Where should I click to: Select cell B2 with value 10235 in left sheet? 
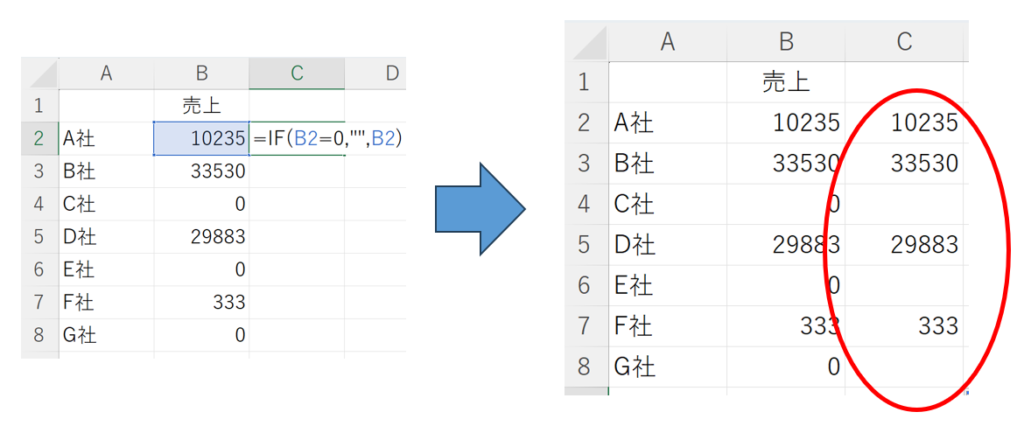202,139
